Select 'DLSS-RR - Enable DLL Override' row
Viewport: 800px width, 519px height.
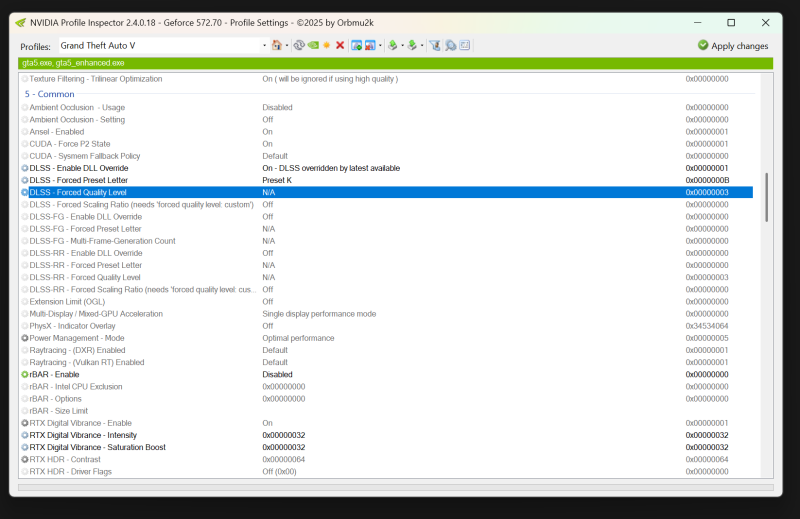pyautogui.click(x=387, y=253)
